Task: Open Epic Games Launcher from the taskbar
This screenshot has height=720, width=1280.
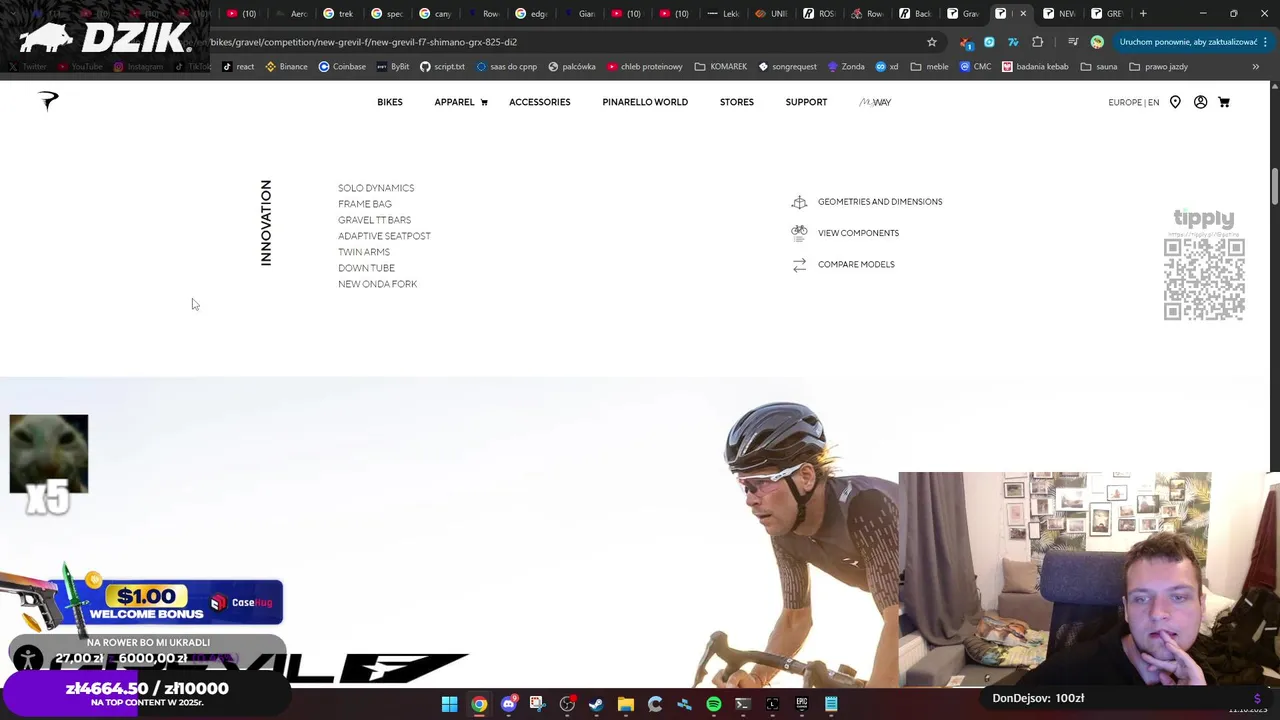Action: click(801, 704)
